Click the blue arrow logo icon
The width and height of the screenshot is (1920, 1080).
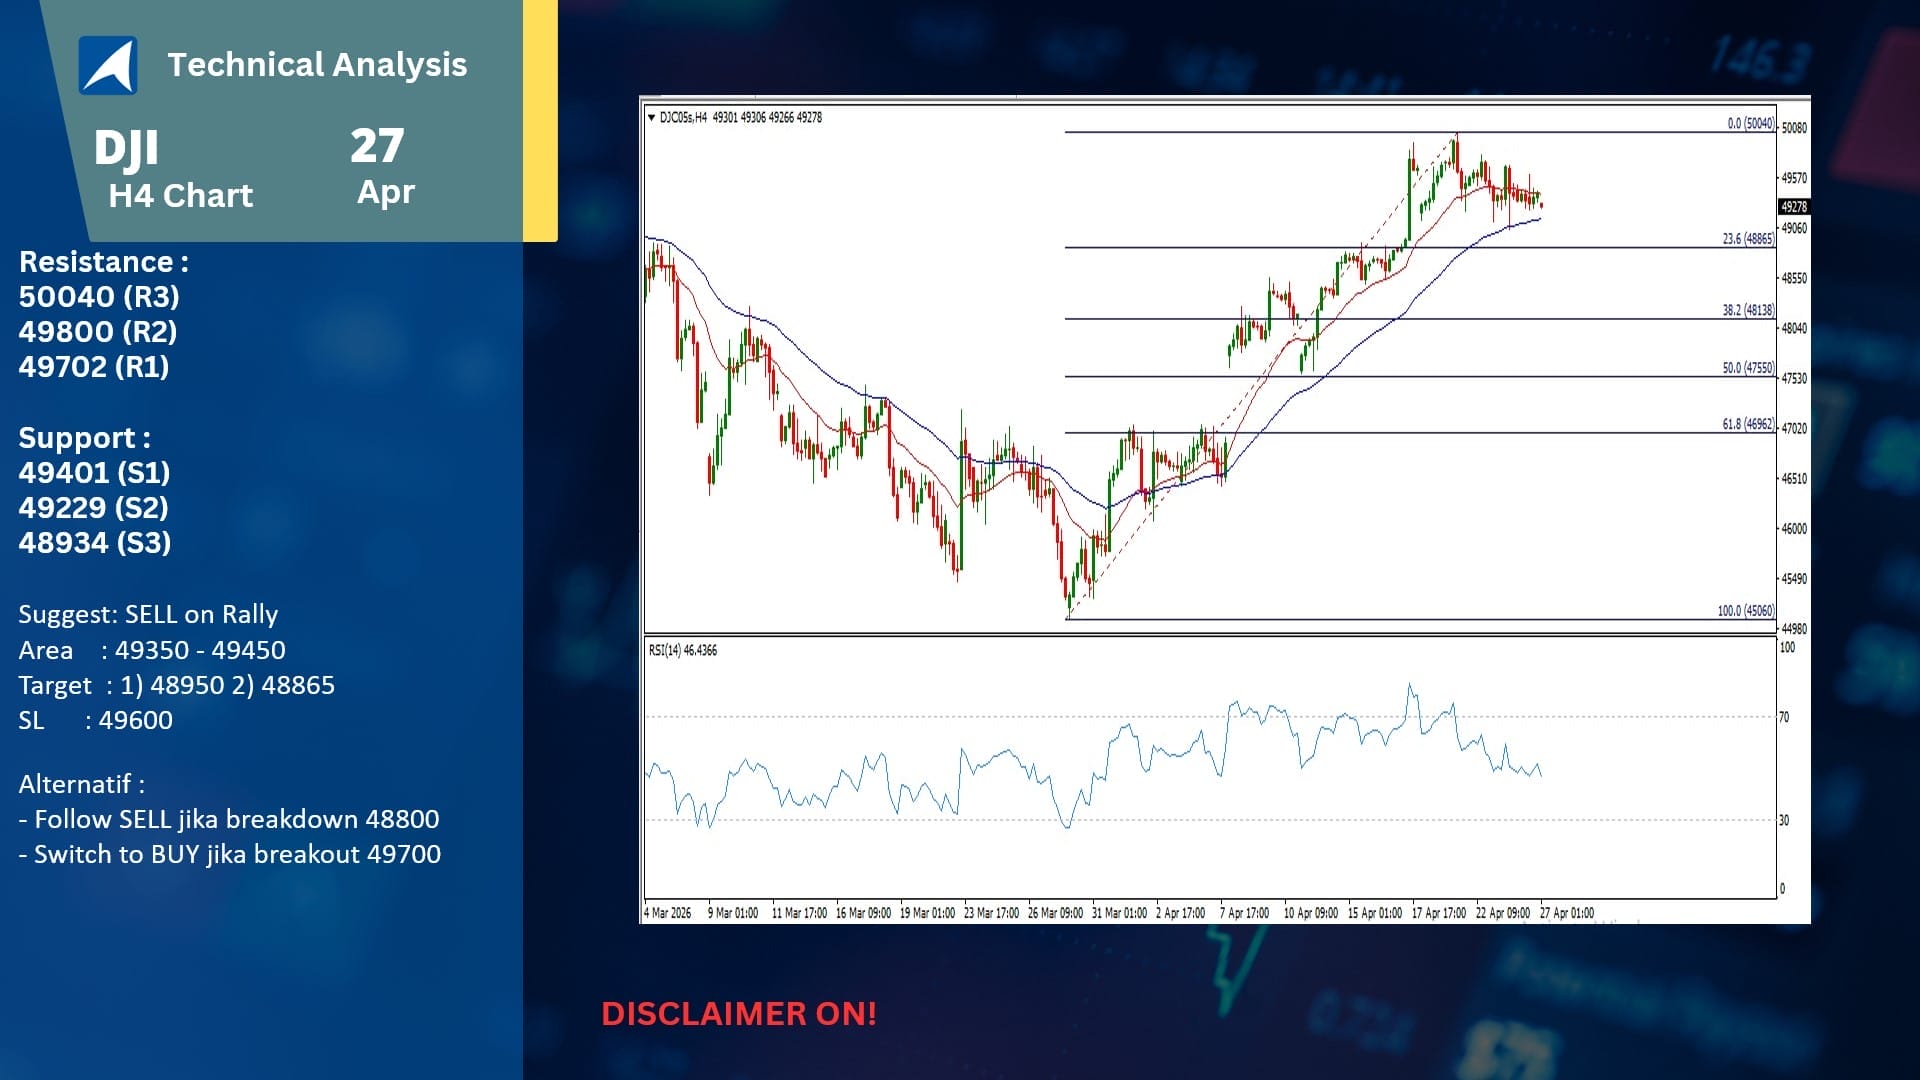pyautogui.click(x=108, y=65)
